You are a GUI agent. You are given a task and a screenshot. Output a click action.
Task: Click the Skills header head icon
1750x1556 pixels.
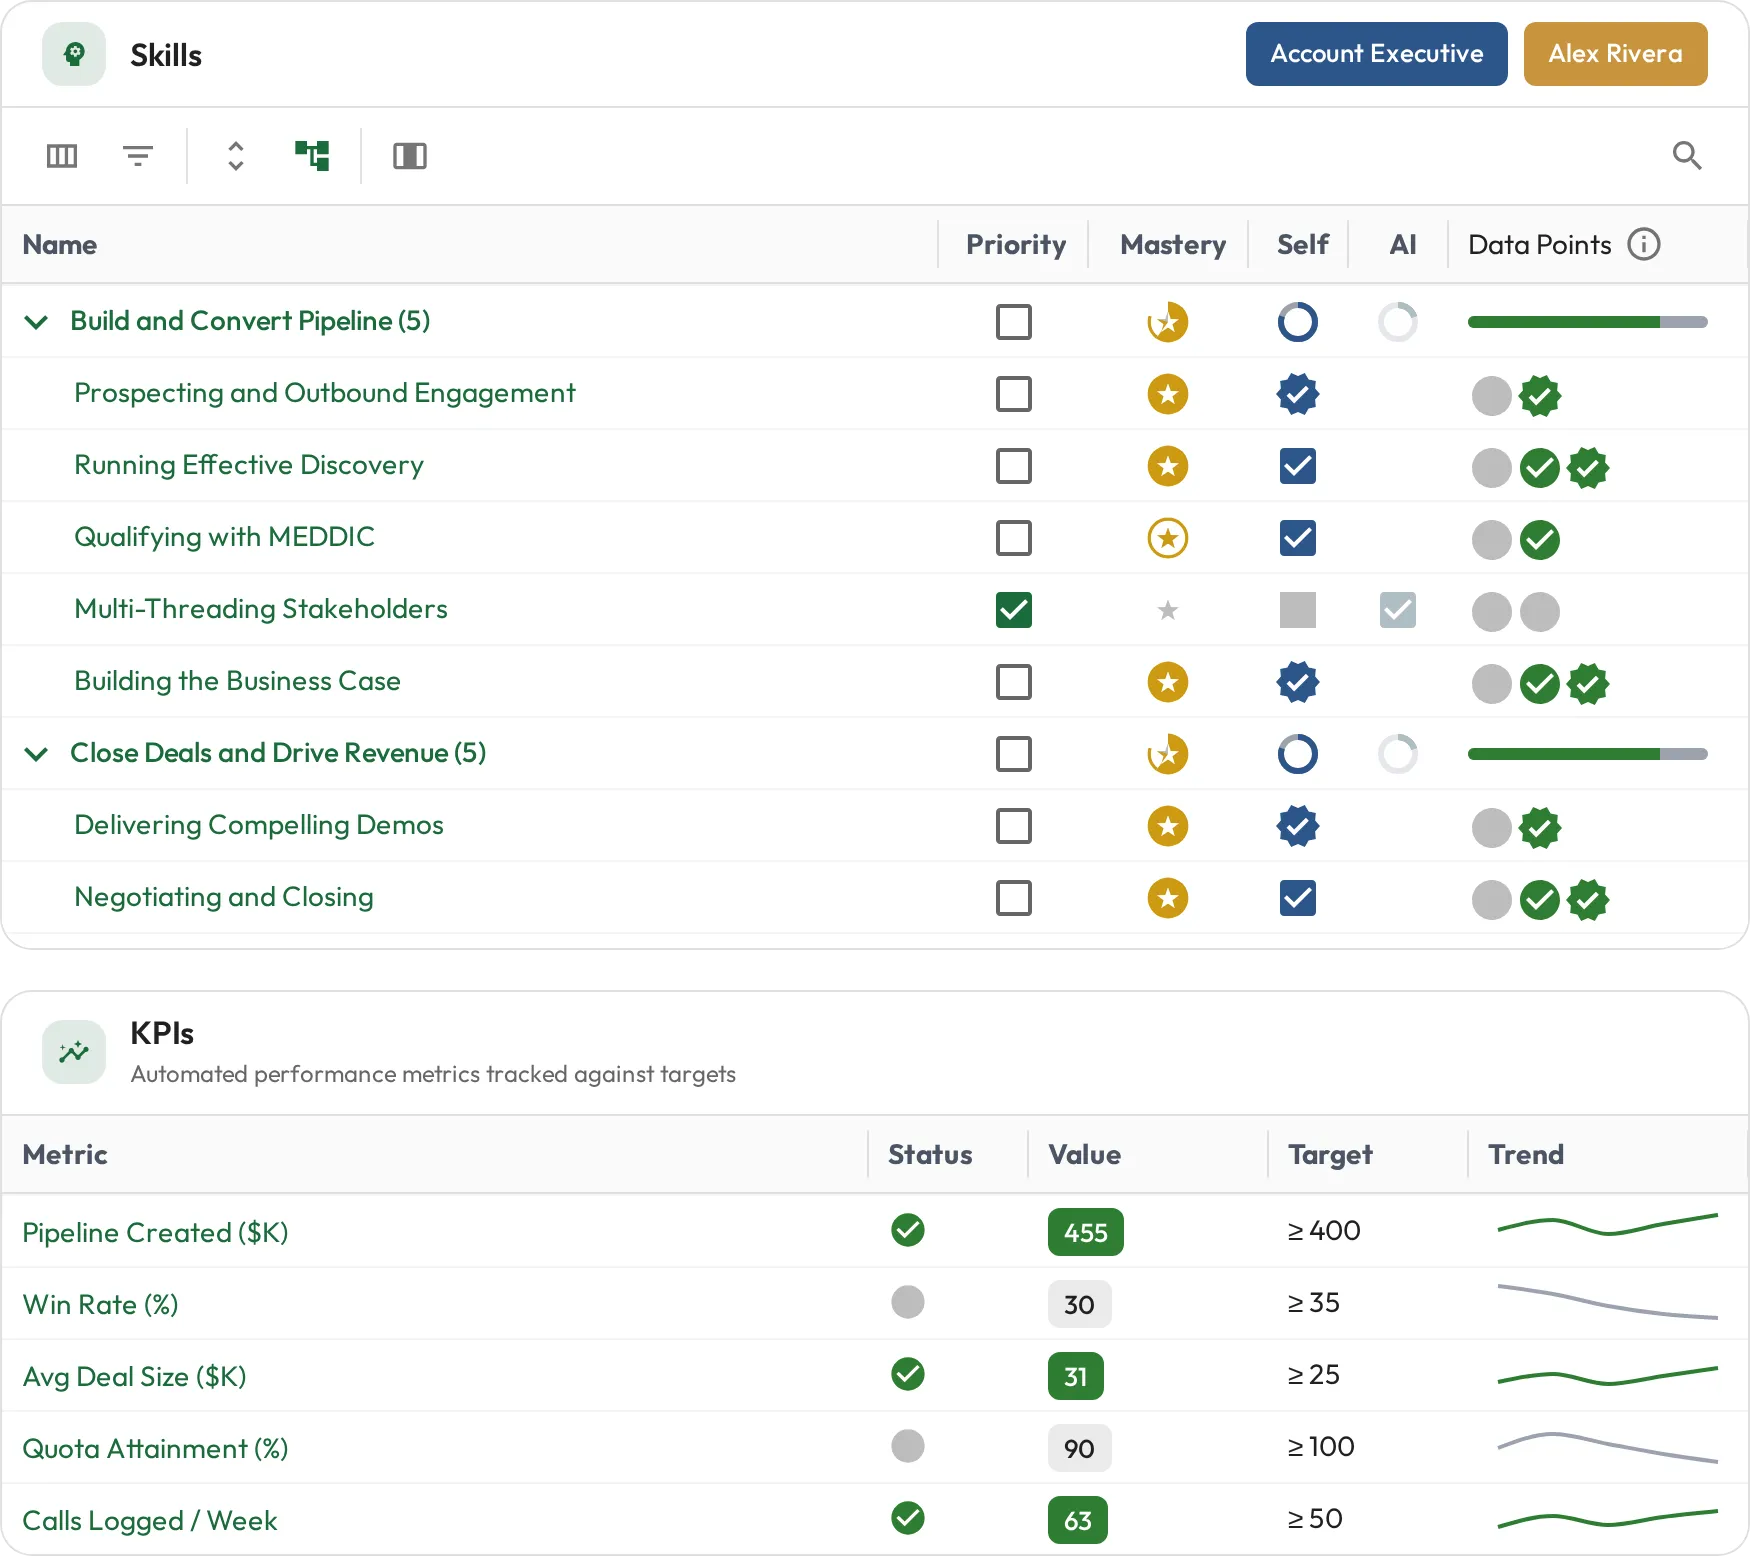pyautogui.click(x=74, y=54)
